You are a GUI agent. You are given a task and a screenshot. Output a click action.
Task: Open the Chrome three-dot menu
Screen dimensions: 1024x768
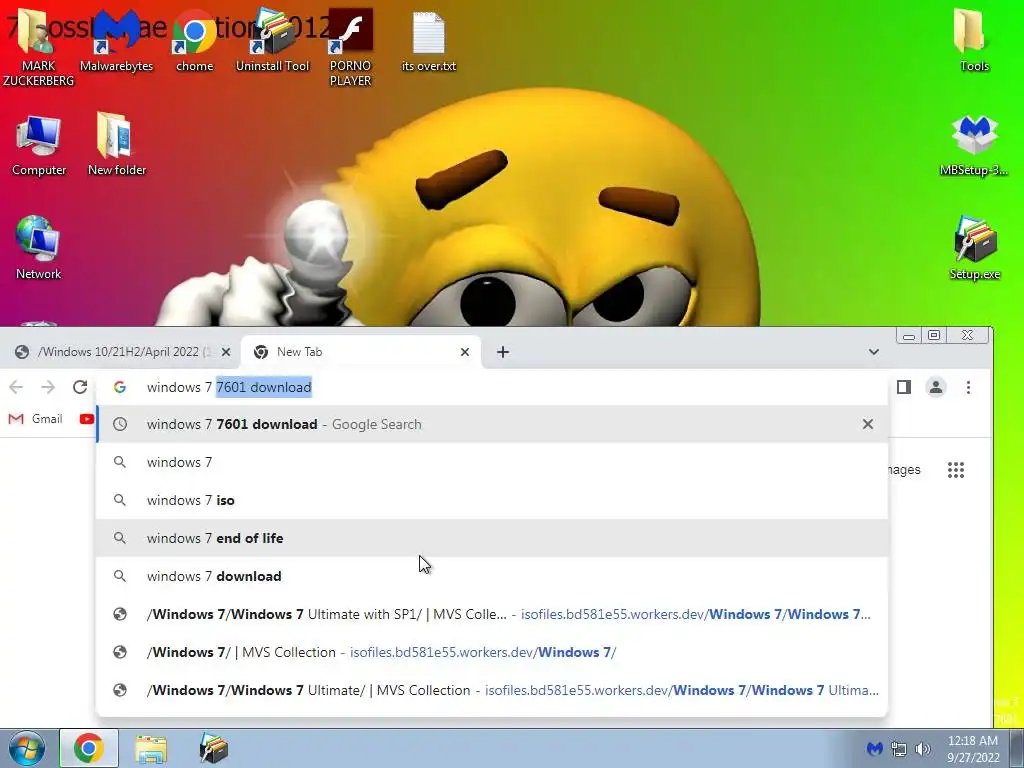click(968, 387)
